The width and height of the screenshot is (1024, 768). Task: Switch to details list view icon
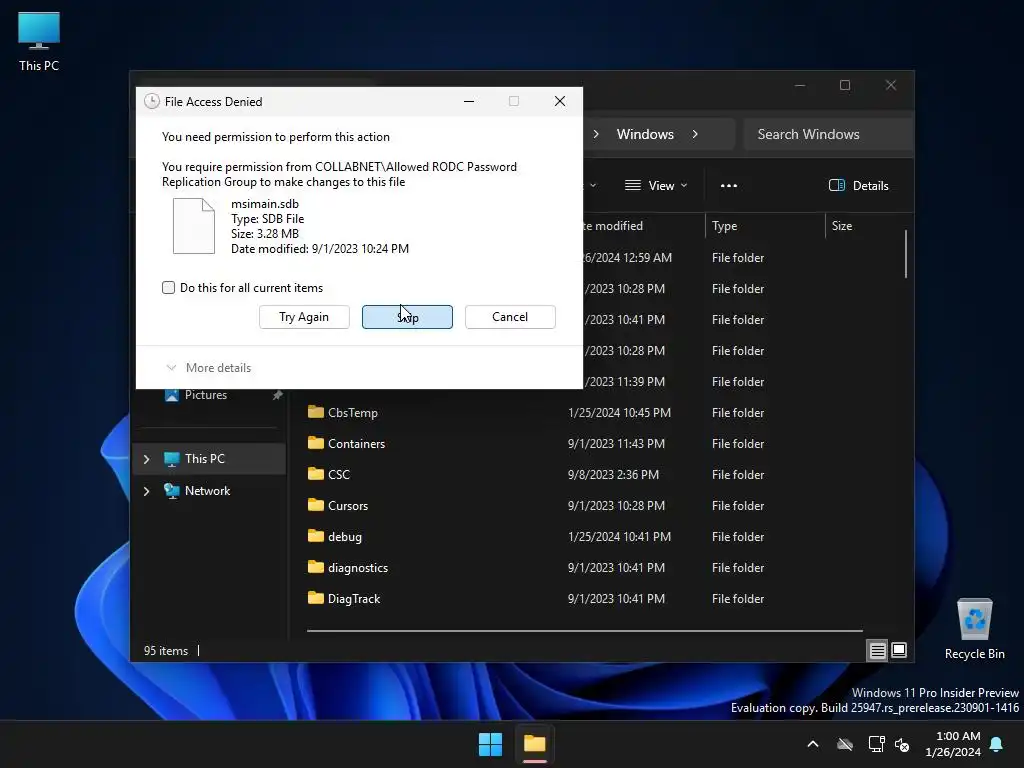[877, 650]
